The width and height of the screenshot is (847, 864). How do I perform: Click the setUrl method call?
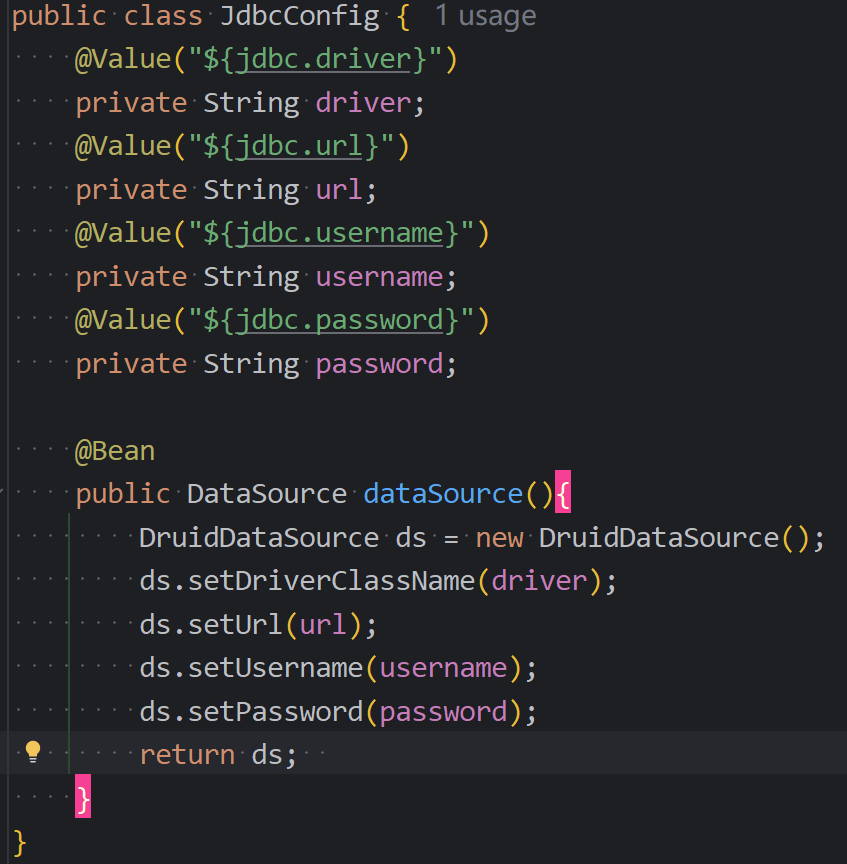click(235, 625)
